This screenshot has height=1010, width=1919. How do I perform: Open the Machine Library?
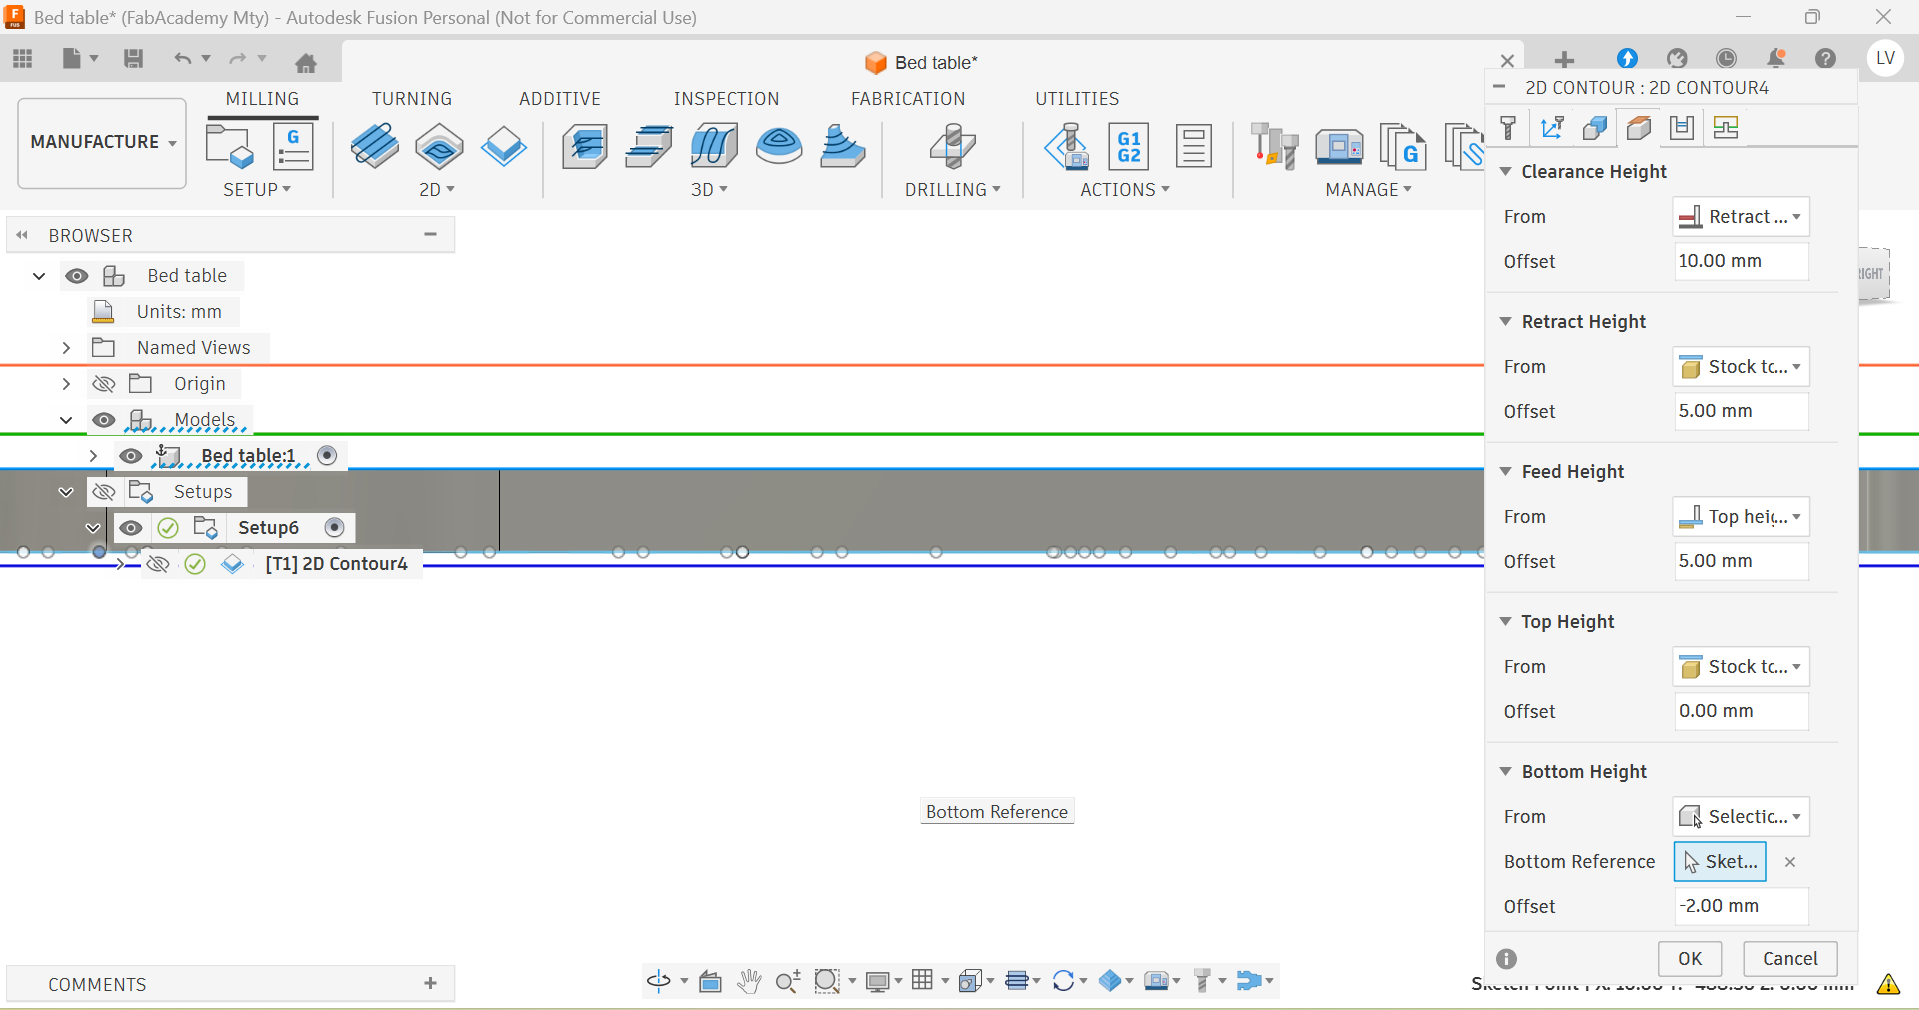pos(1339,147)
